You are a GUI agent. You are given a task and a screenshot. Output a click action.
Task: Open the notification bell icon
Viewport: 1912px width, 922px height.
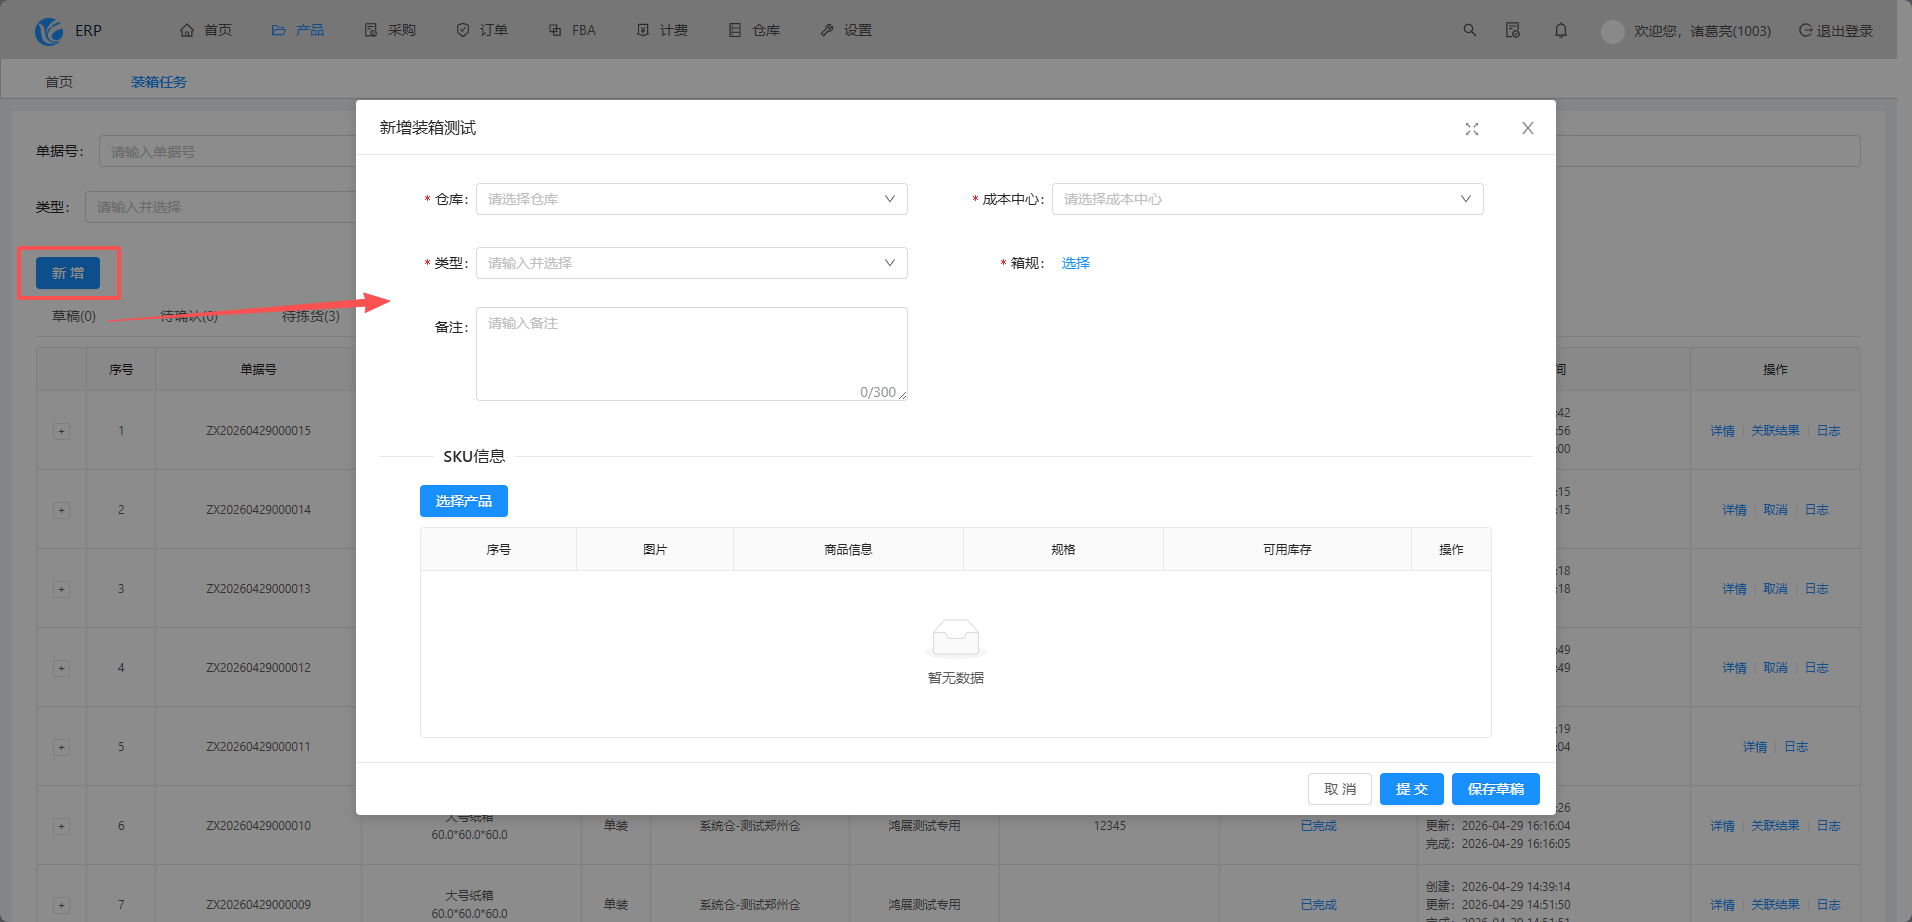pyautogui.click(x=1561, y=30)
